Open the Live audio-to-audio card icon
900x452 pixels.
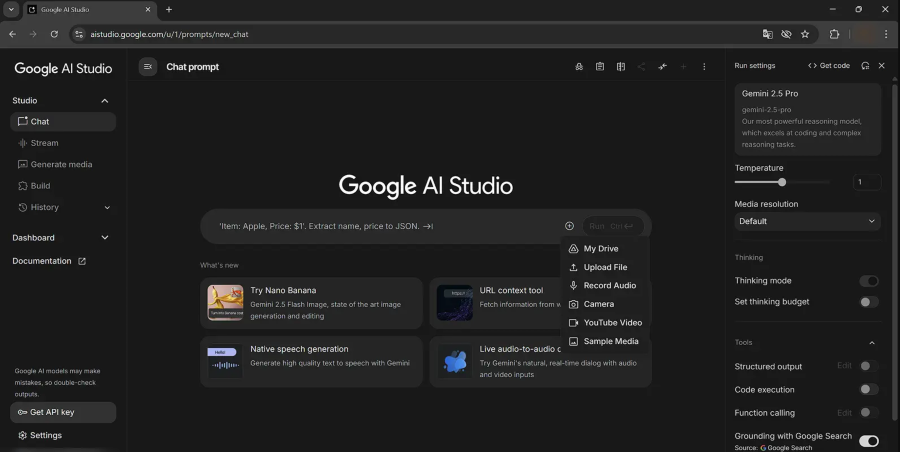click(455, 361)
